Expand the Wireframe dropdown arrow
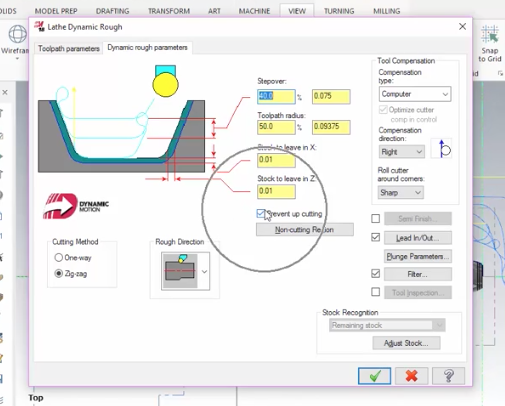 coord(17,59)
